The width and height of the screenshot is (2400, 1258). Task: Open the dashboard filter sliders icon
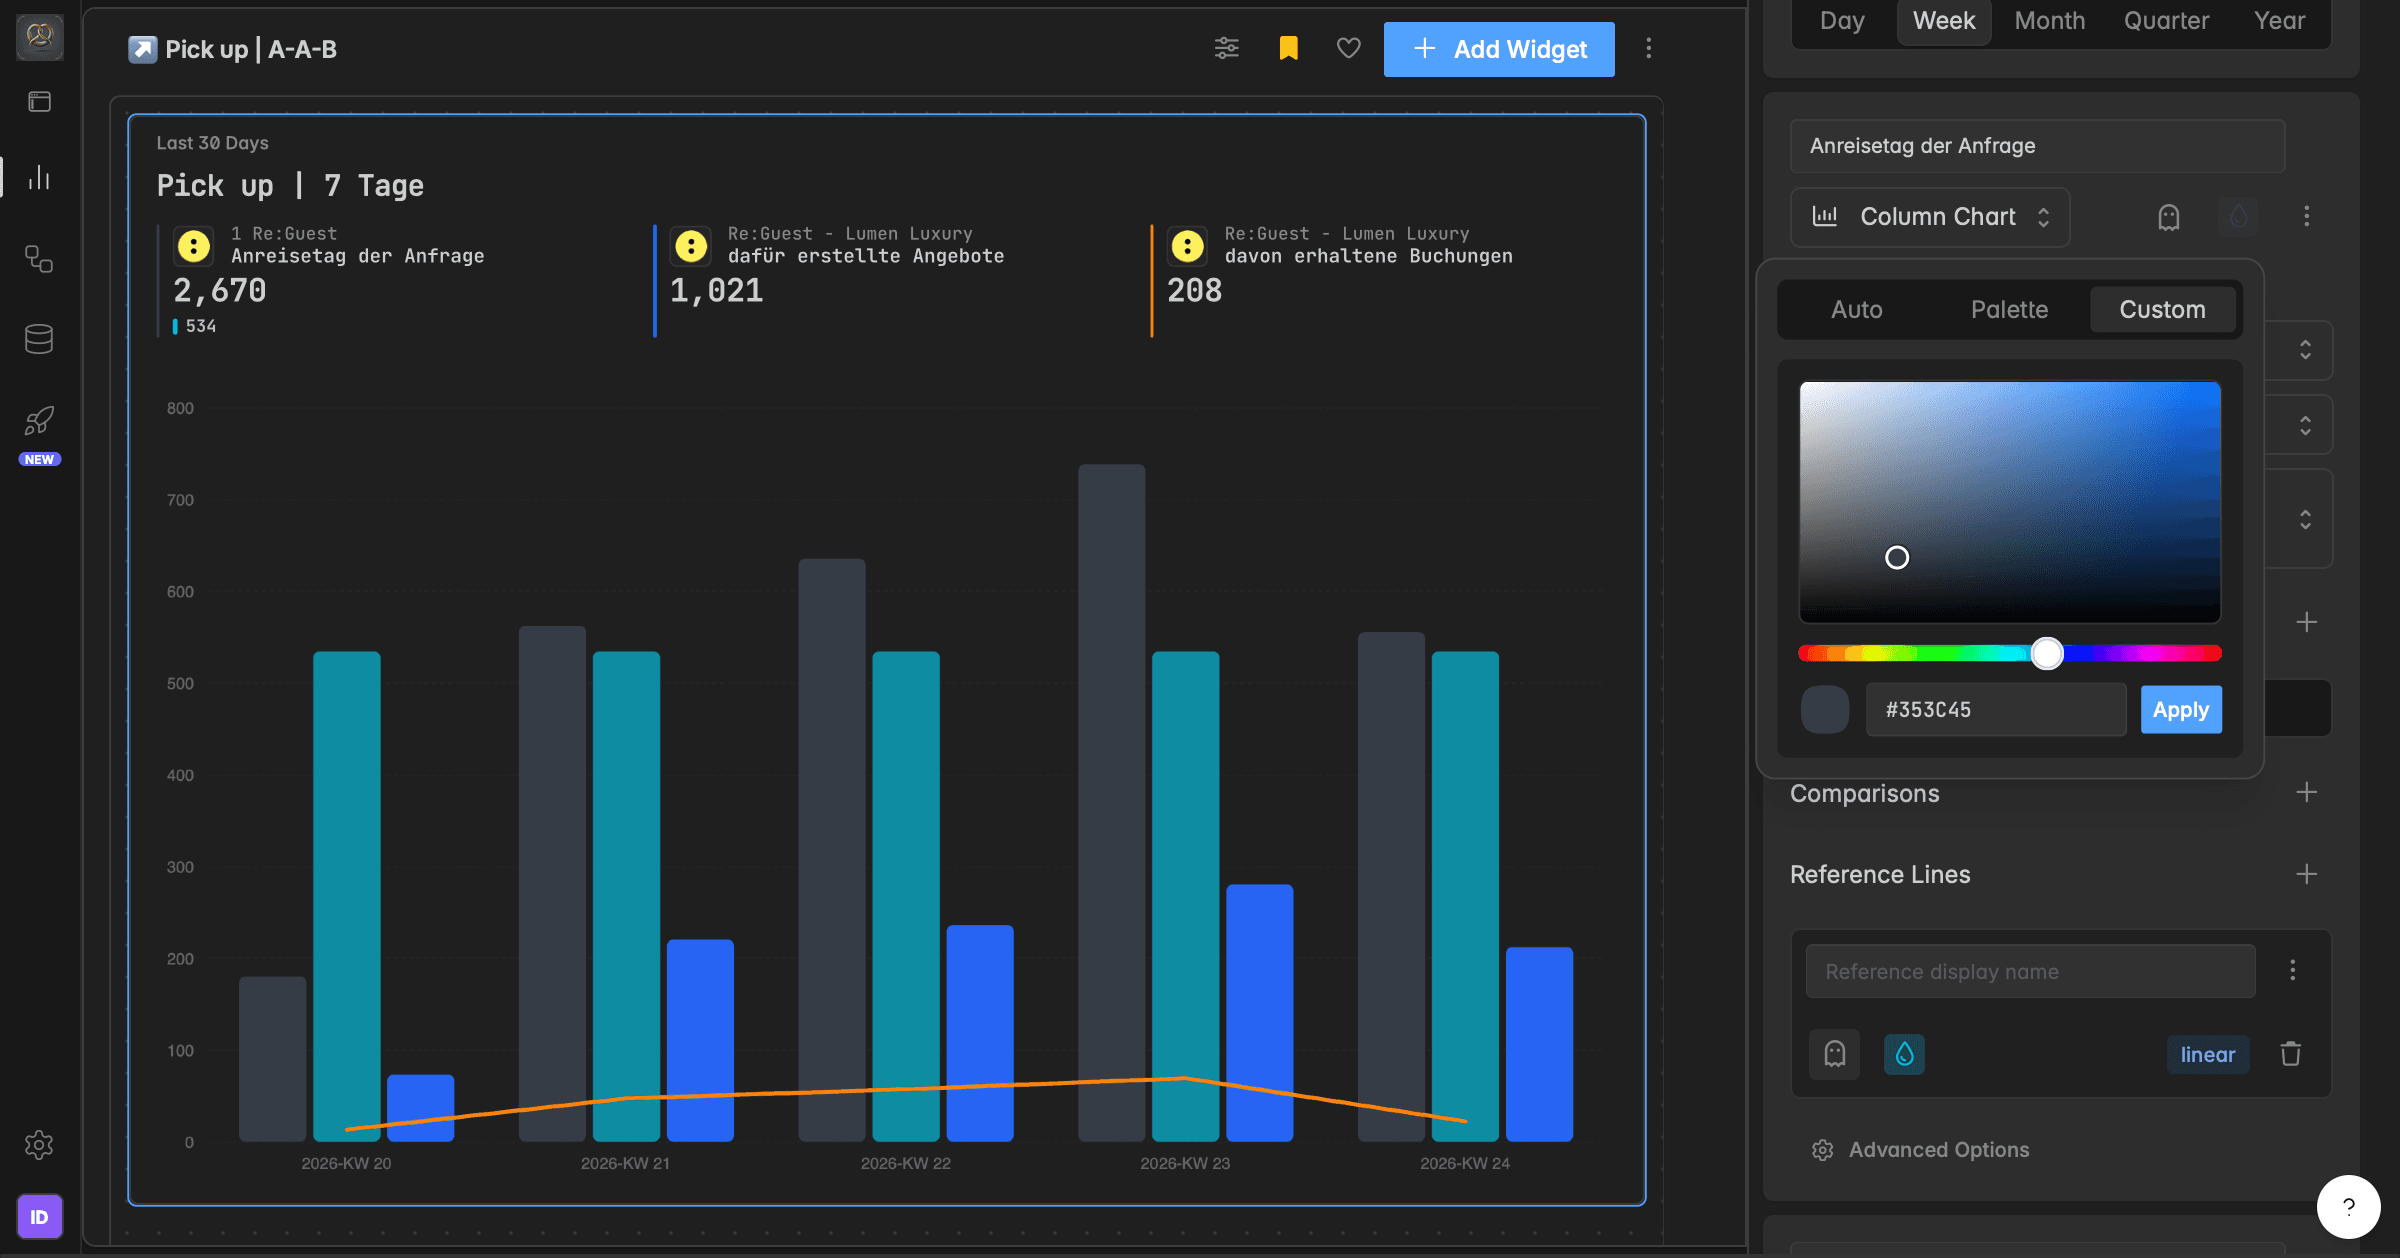pyautogui.click(x=1227, y=48)
